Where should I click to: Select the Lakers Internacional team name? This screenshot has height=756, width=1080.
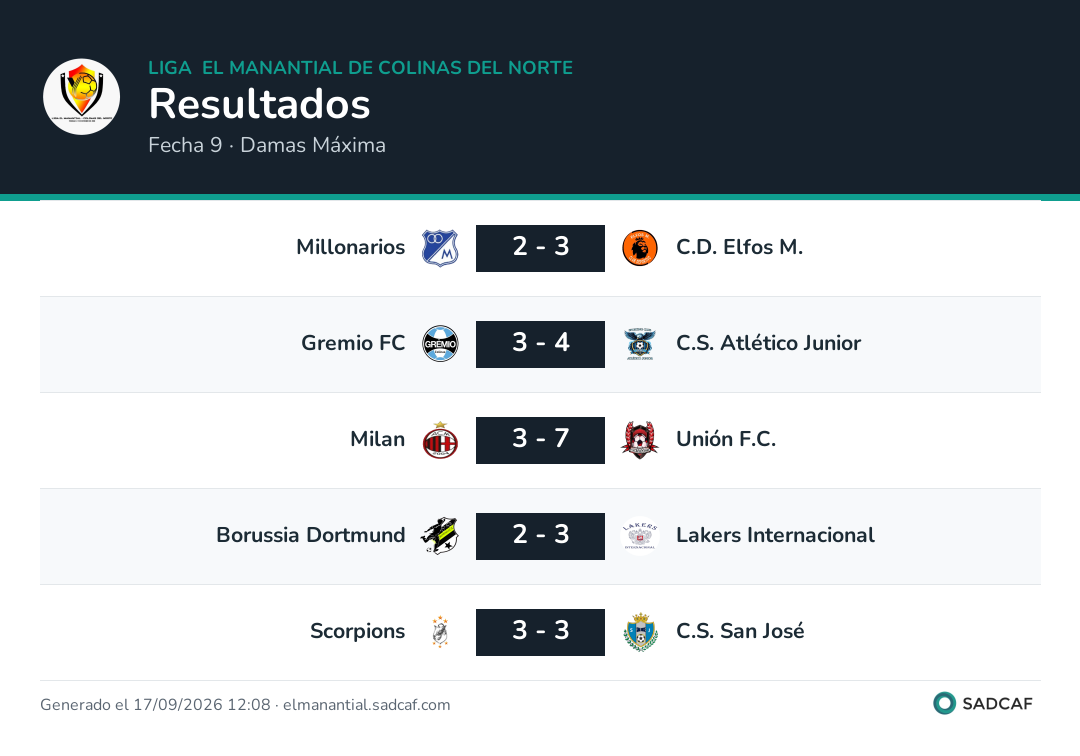(775, 535)
